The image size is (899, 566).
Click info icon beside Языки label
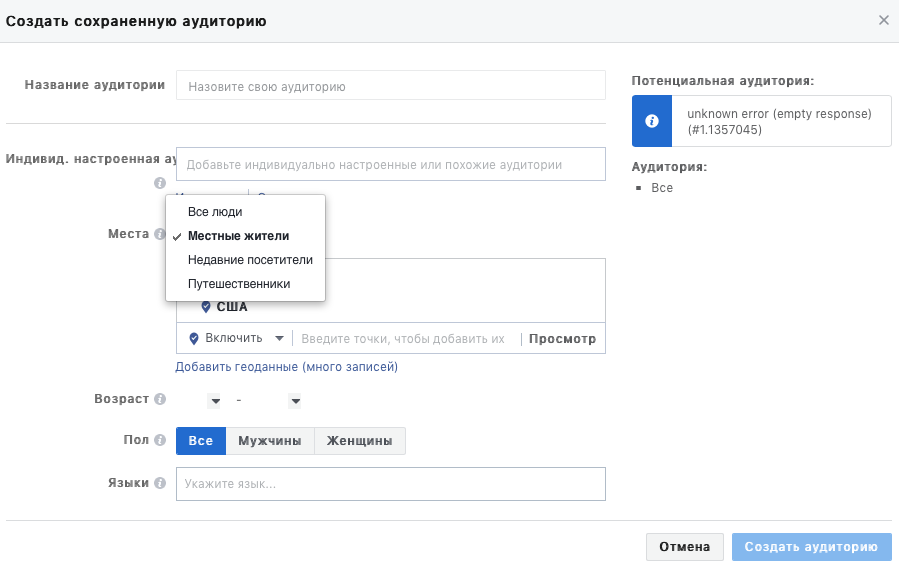click(159, 483)
